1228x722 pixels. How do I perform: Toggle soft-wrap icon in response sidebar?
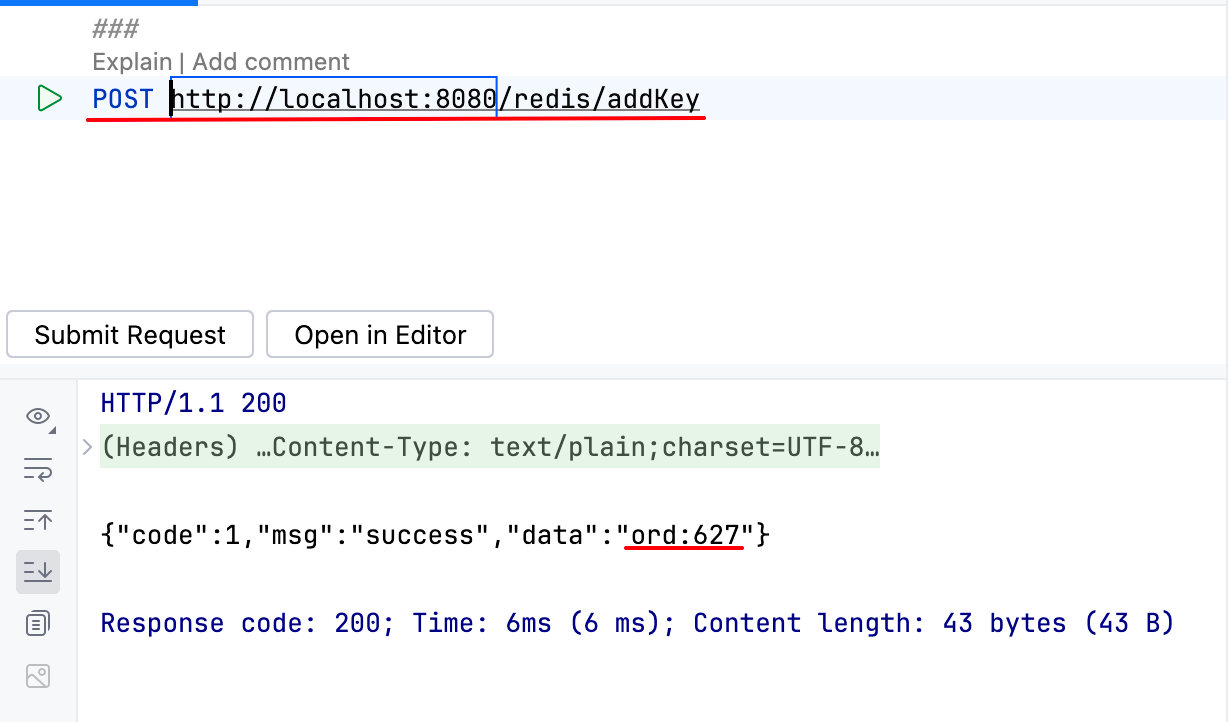[x=38, y=469]
